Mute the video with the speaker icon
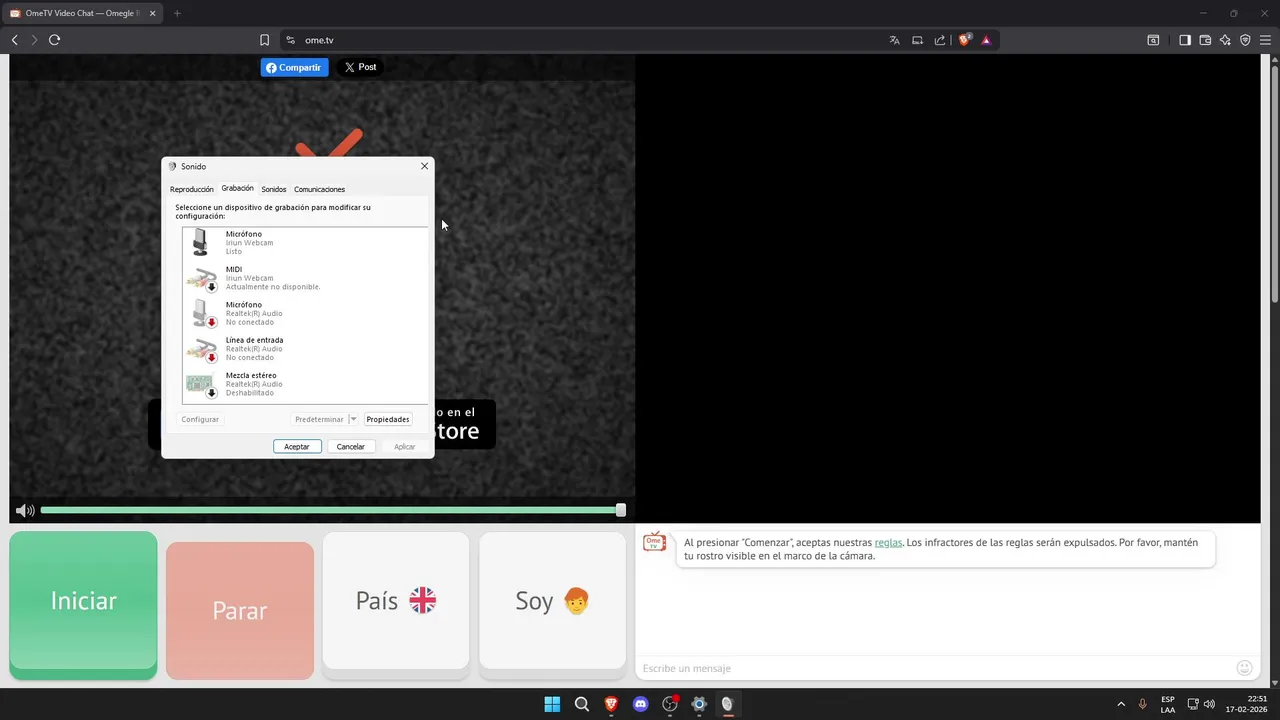1280x720 pixels. coord(25,511)
